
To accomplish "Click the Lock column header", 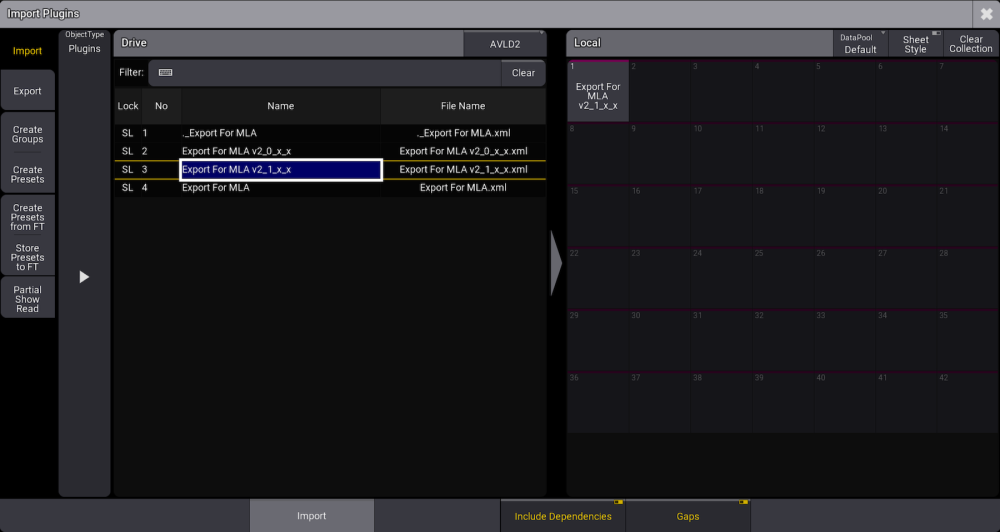I will coord(128,106).
